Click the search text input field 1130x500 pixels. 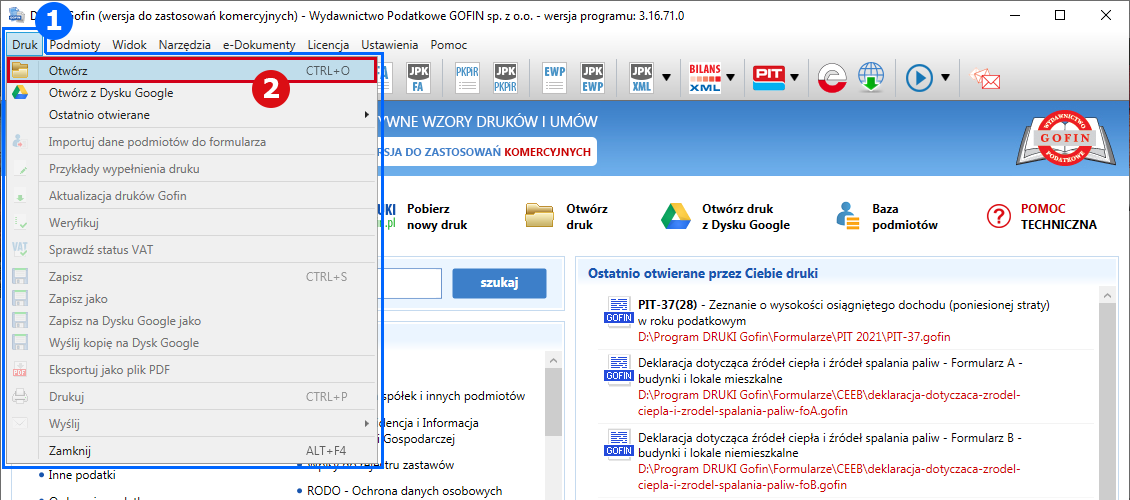pos(409,283)
